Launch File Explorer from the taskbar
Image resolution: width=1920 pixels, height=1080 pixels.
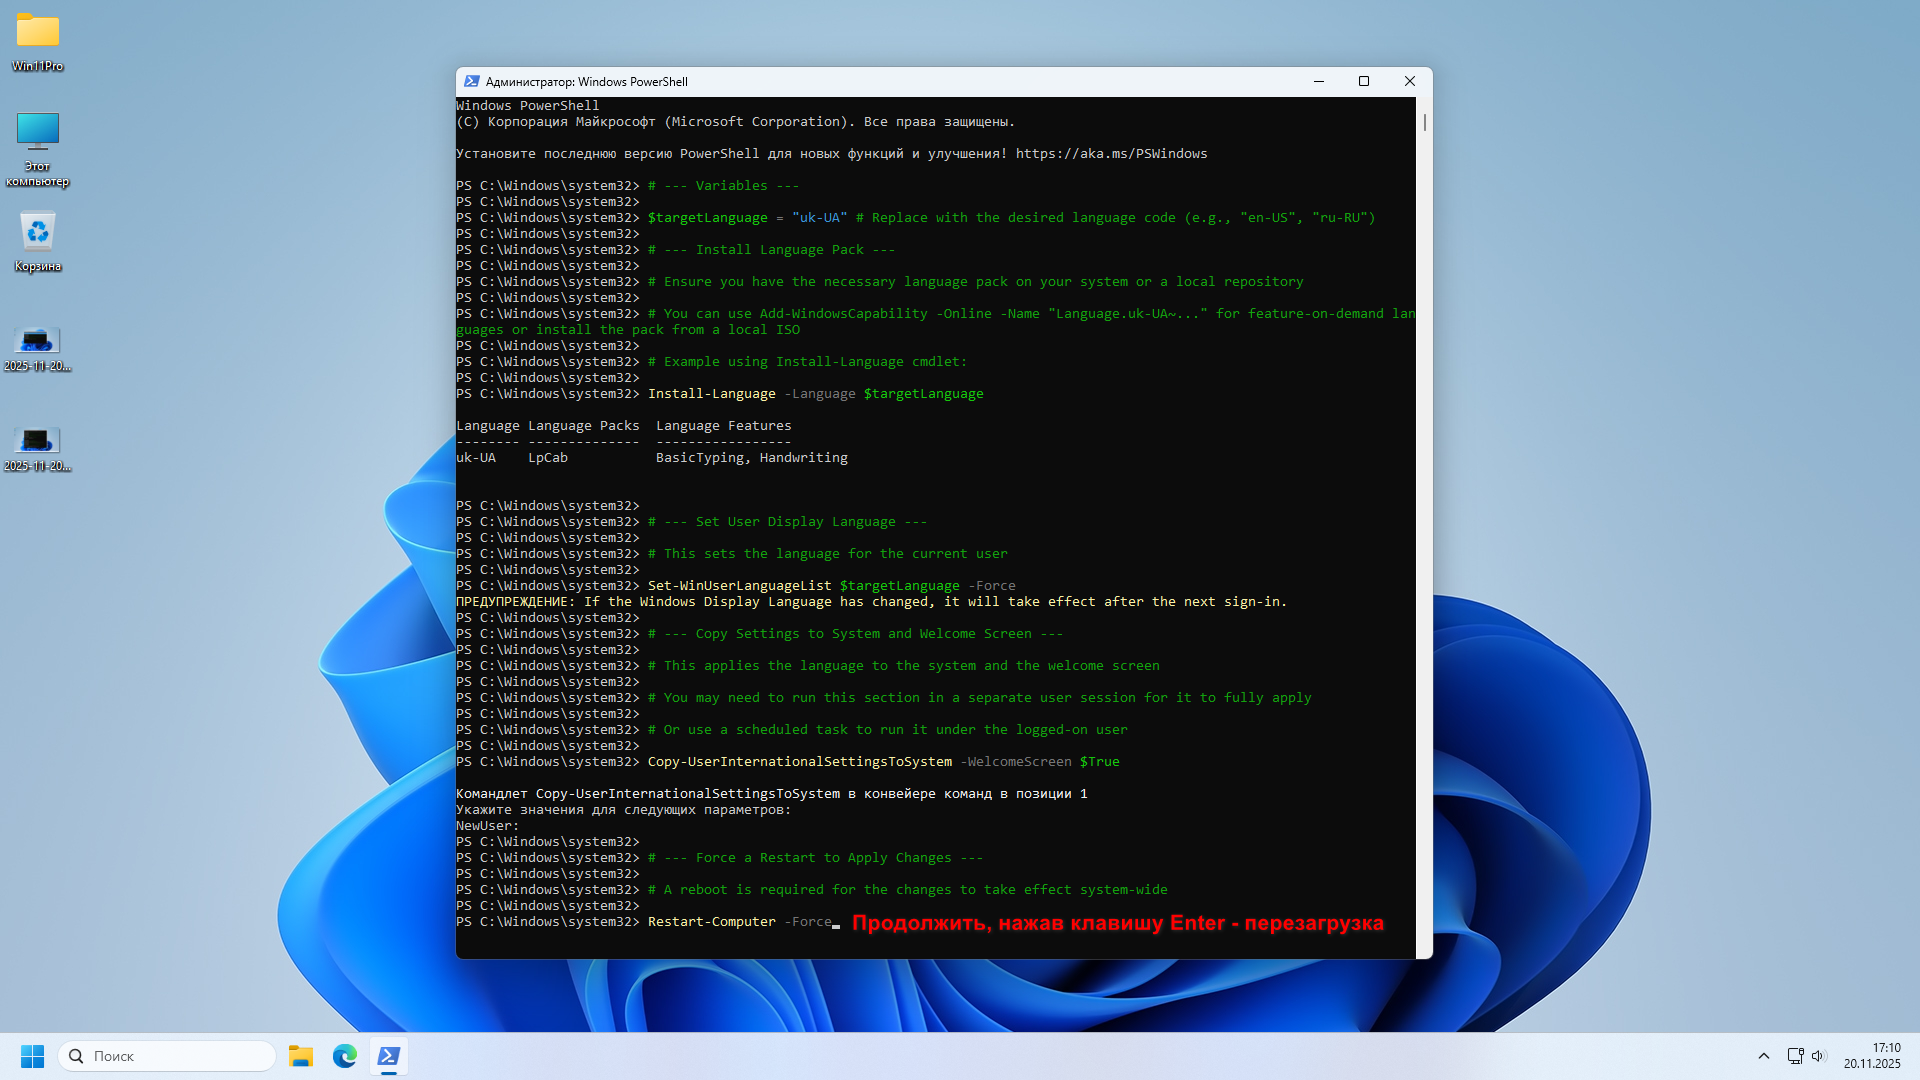(x=301, y=1056)
